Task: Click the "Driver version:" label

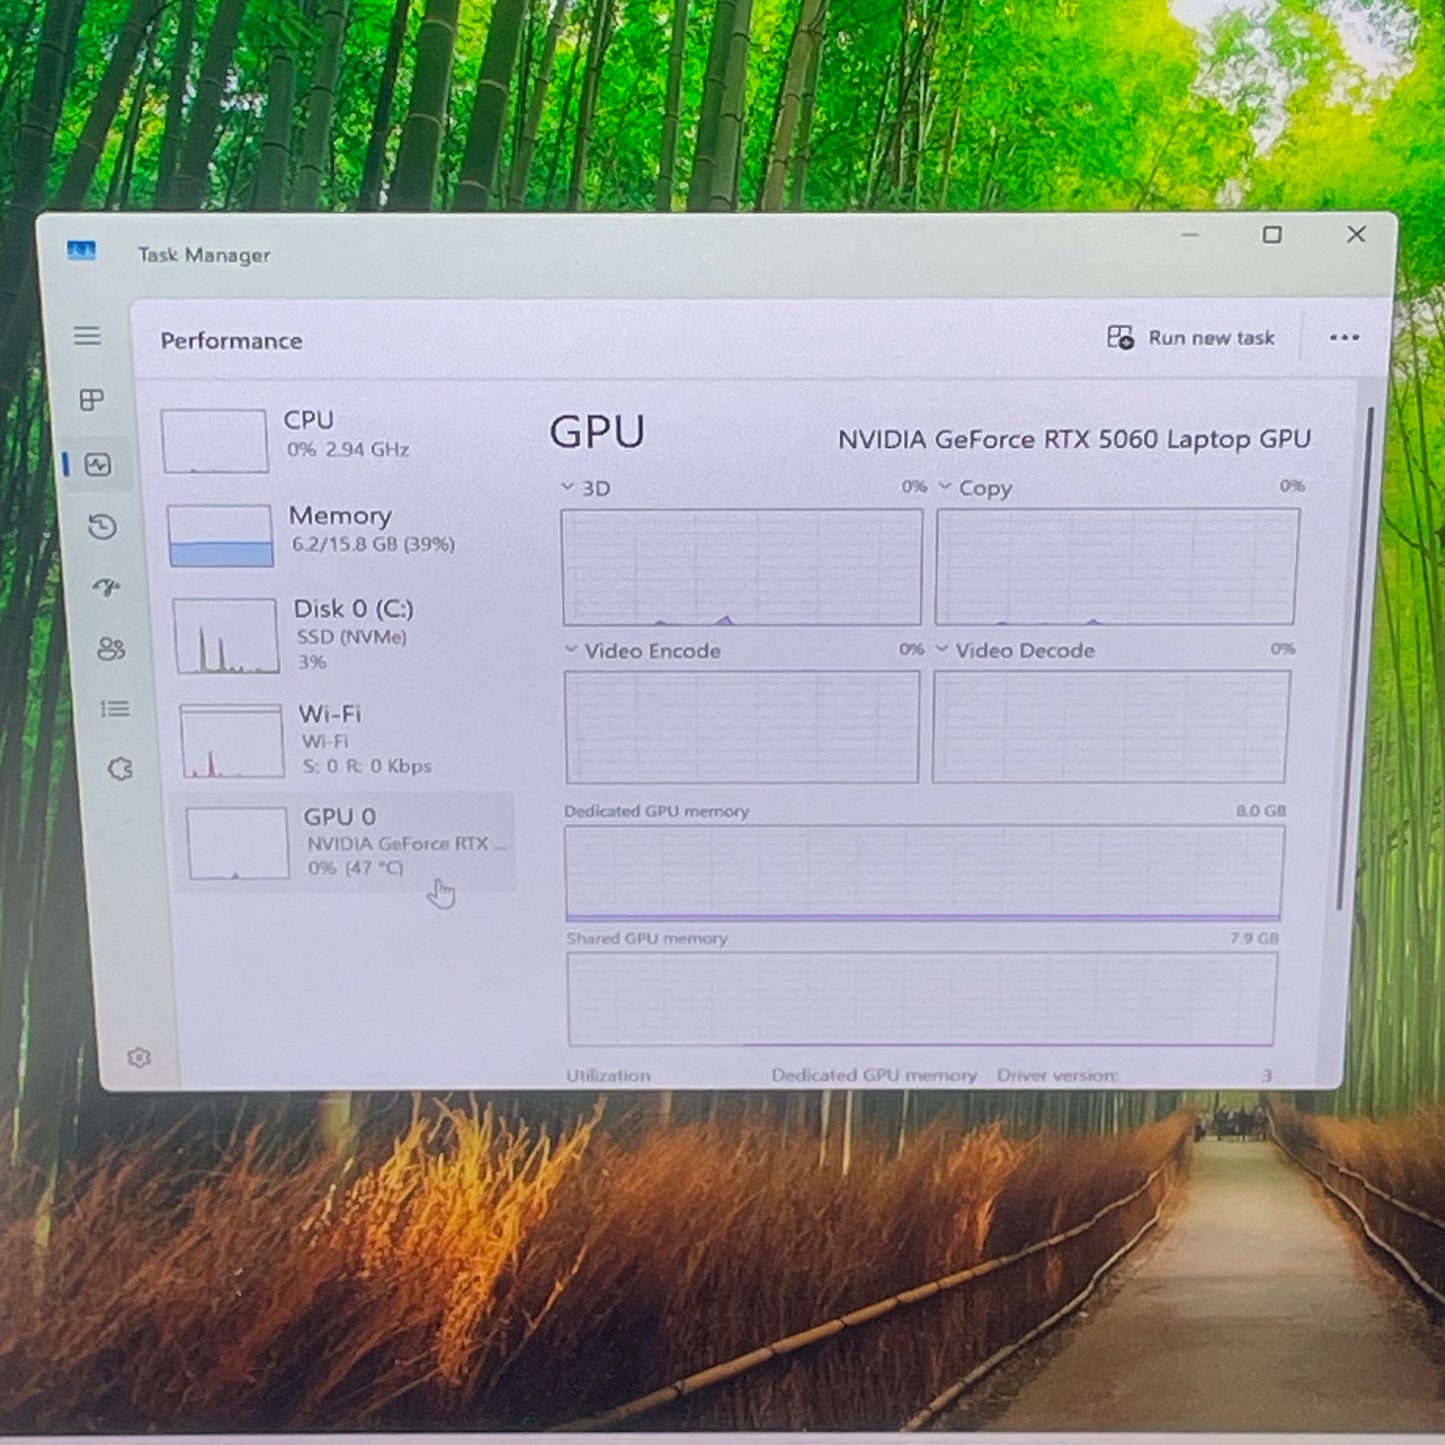Action: point(1058,1075)
